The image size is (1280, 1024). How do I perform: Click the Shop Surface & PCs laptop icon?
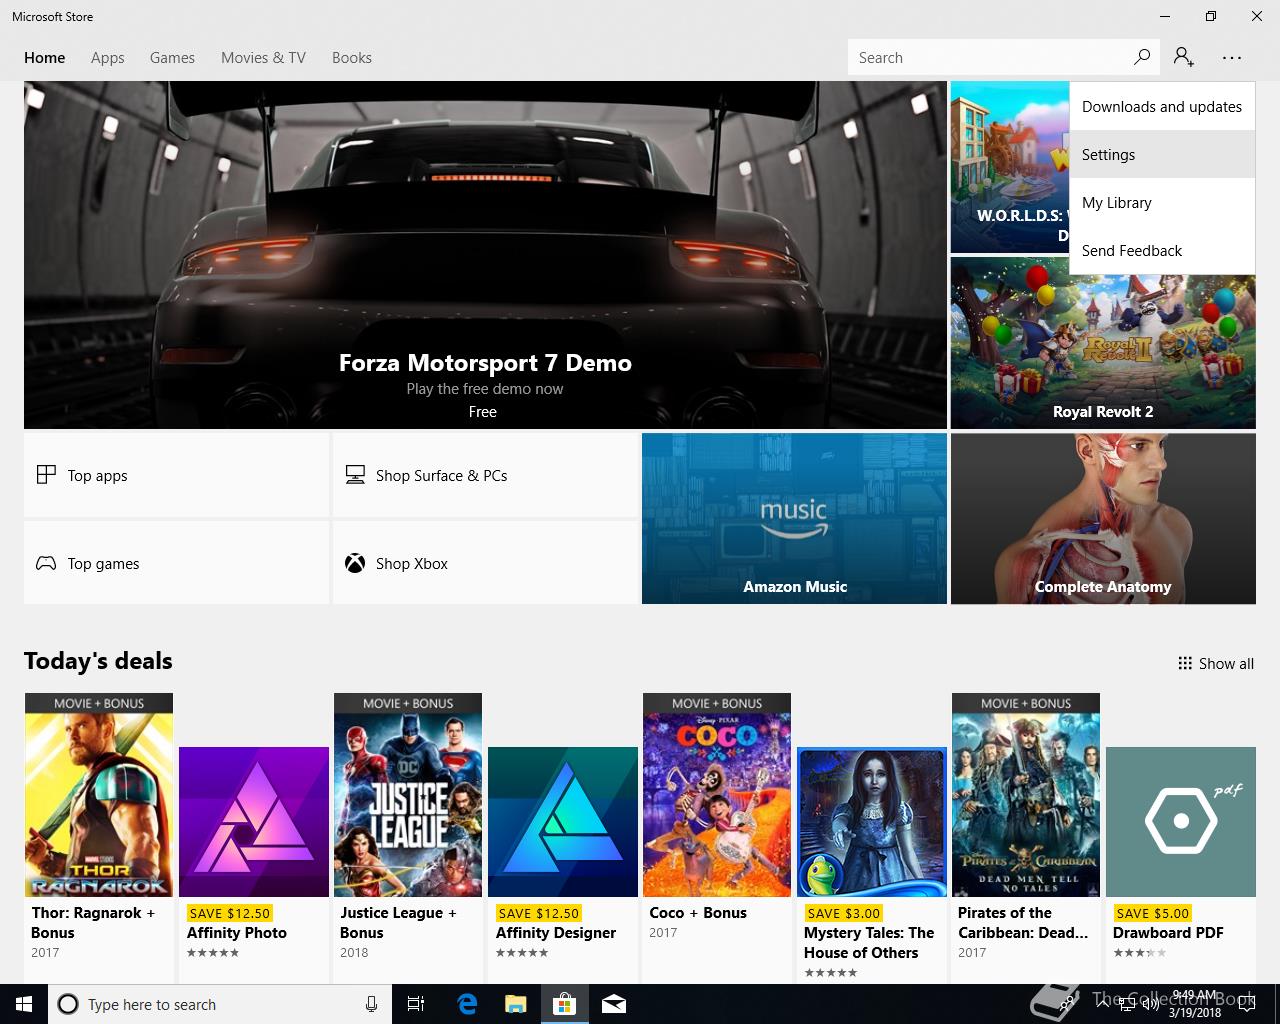(x=355, y=475)
